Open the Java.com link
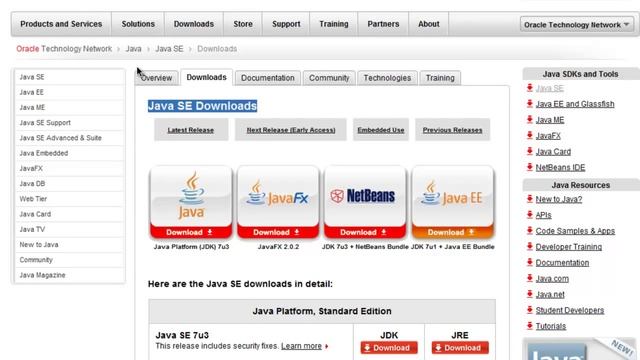Screen dimensions: 640x360 [552, 279]
